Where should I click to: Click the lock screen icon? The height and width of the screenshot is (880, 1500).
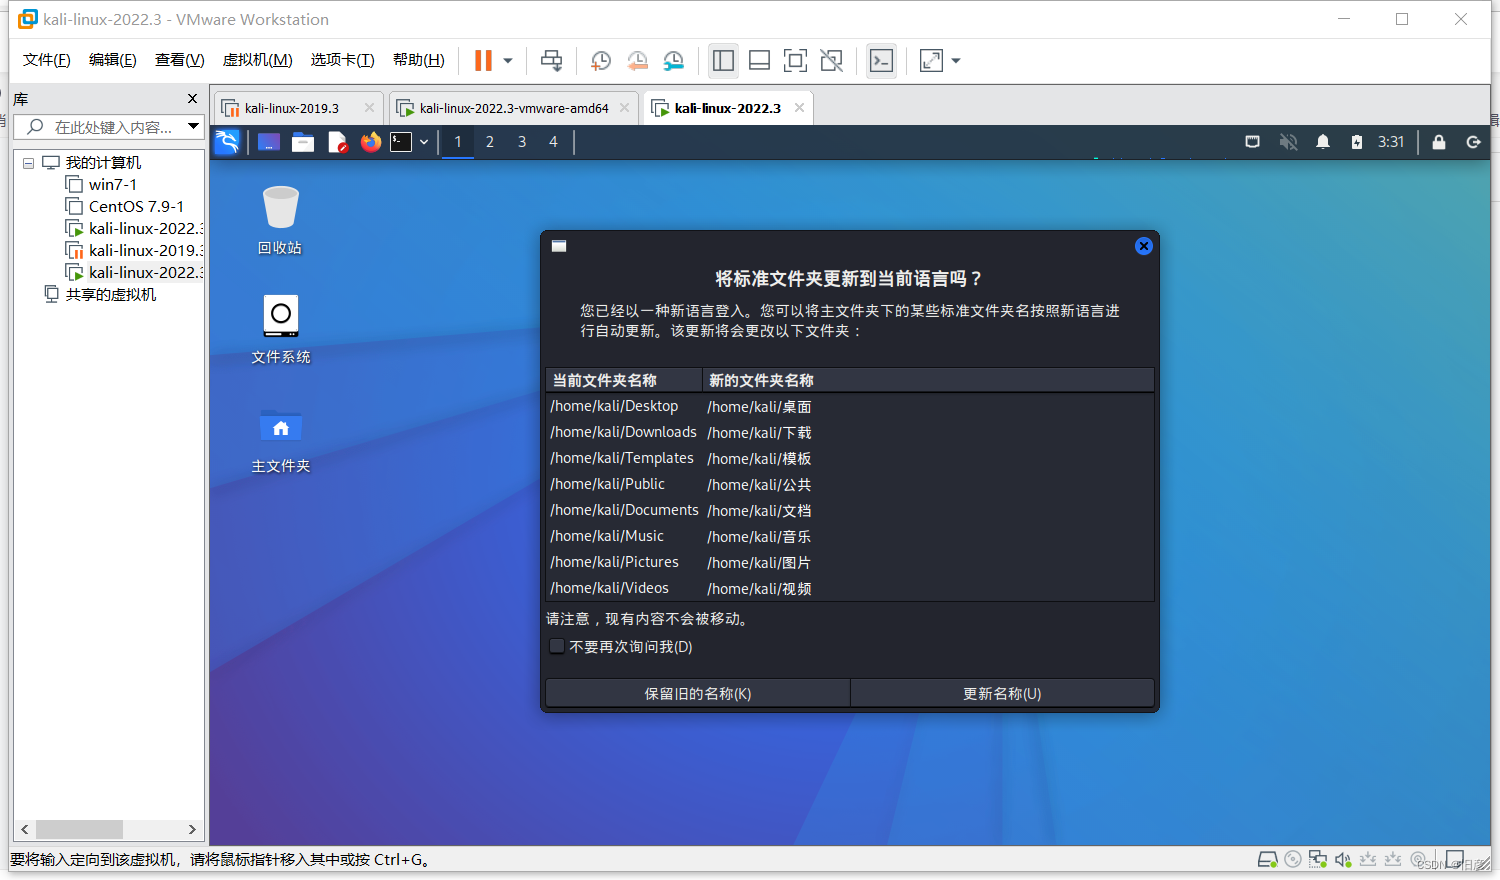(x=1439, y=142)
